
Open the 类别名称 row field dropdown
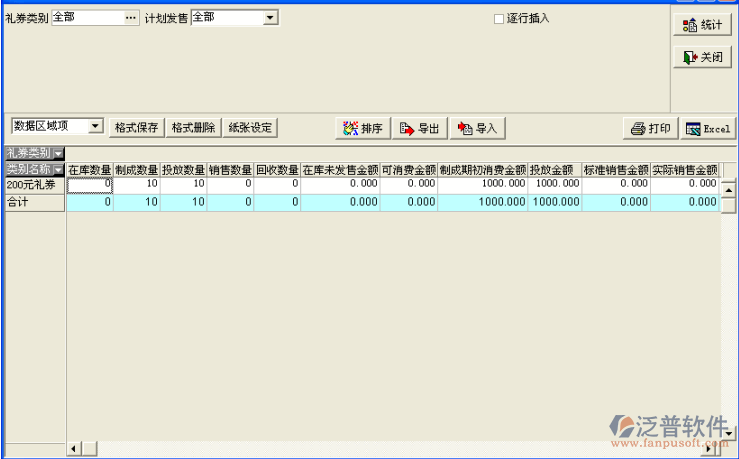coord(58,169)
